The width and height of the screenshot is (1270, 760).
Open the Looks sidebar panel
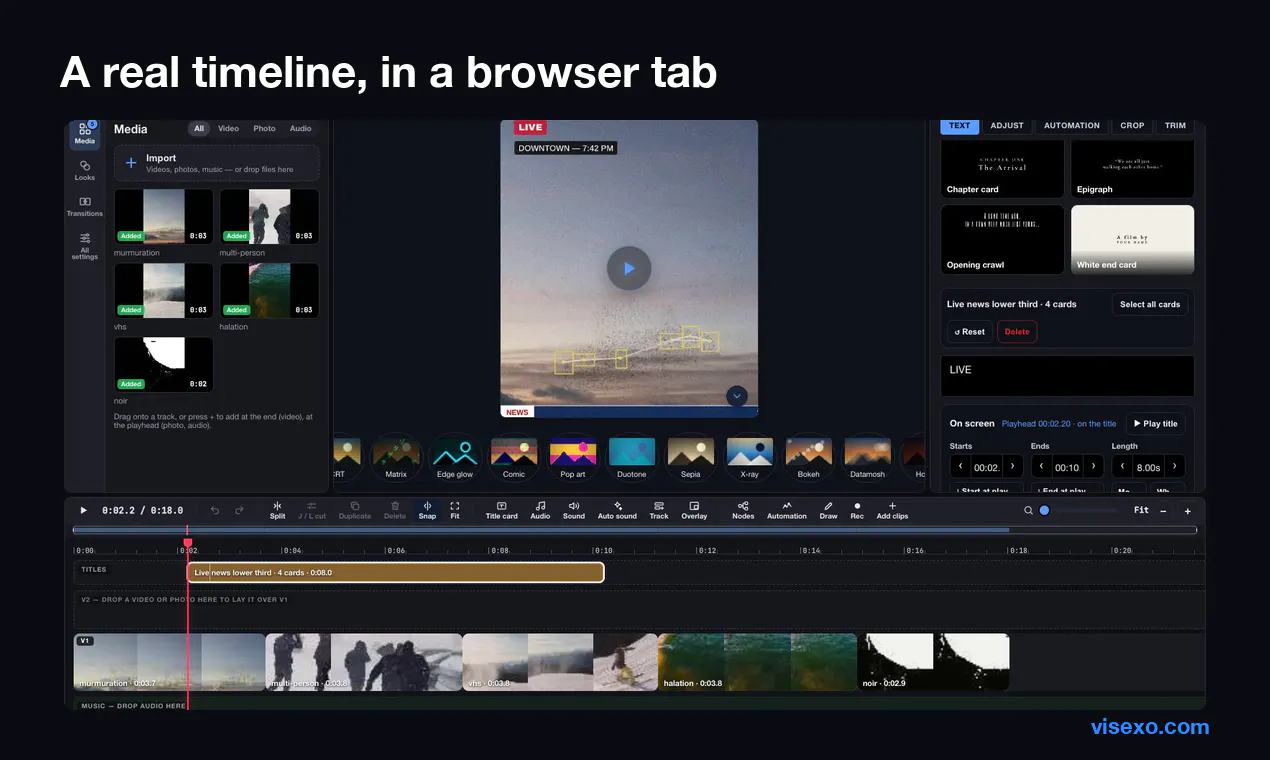pyautogui.click(x=85, y=170)
